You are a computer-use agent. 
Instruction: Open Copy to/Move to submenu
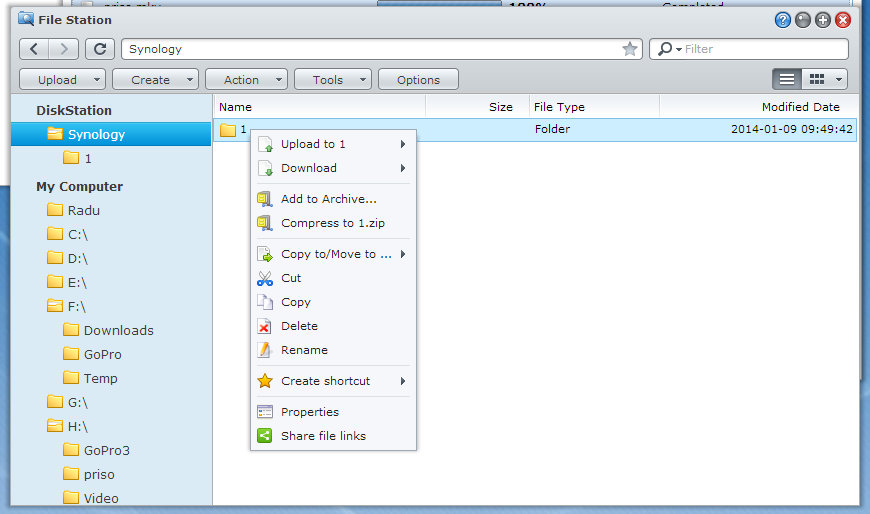click(333, 254)
